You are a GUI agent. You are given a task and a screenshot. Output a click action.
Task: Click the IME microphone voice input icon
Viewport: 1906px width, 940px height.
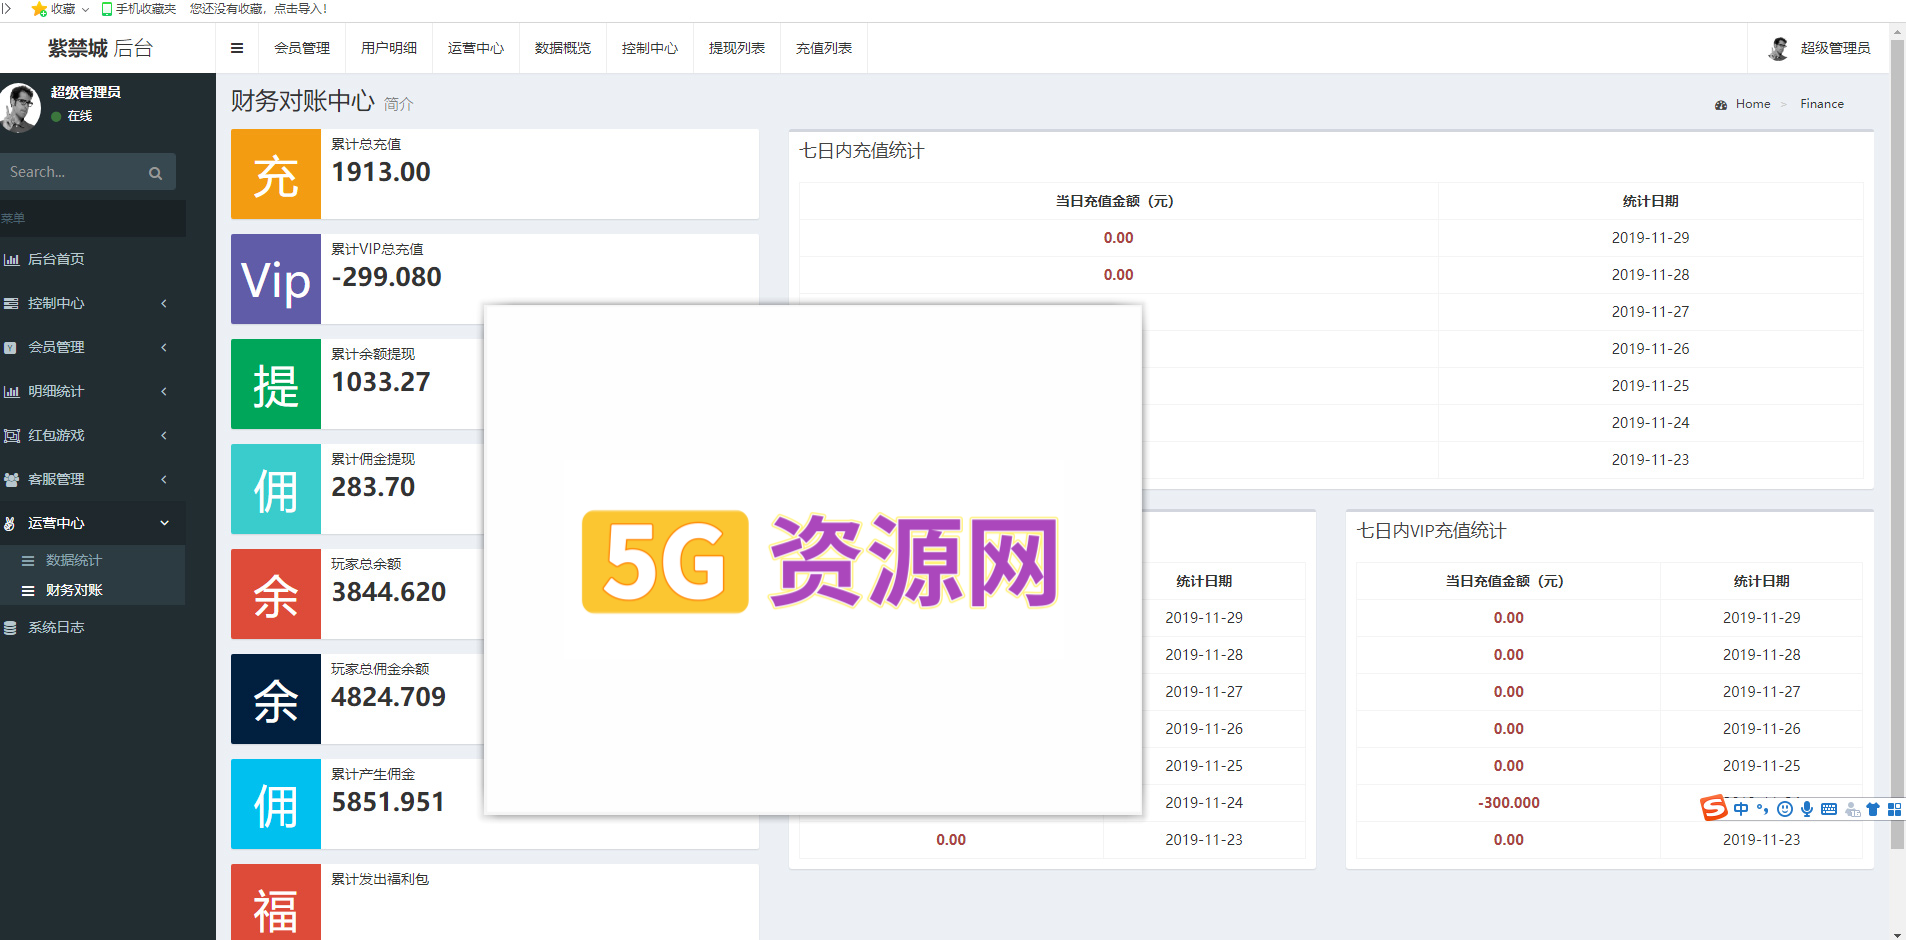click(1807, 809)
